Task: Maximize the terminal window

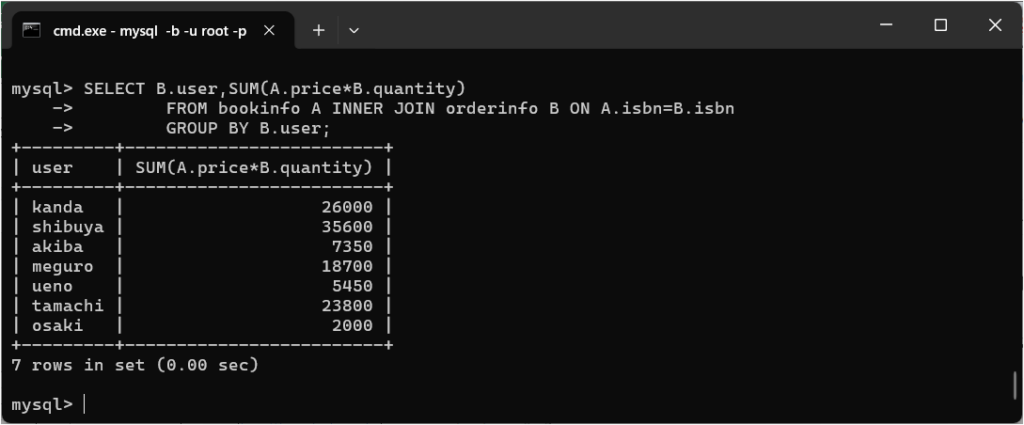Action: coord(940,26)
